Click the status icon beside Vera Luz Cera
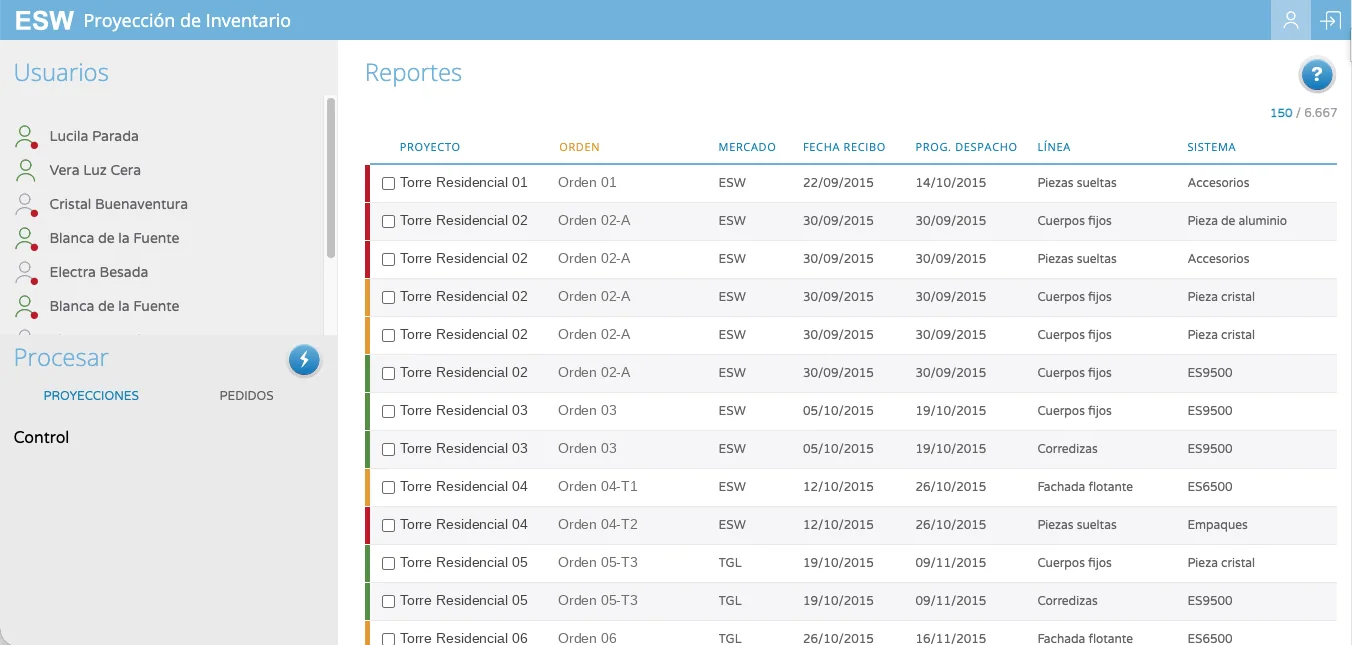The height and width of the screenshot is (645, 1352). pyautogui.click(x=27, y=171)
